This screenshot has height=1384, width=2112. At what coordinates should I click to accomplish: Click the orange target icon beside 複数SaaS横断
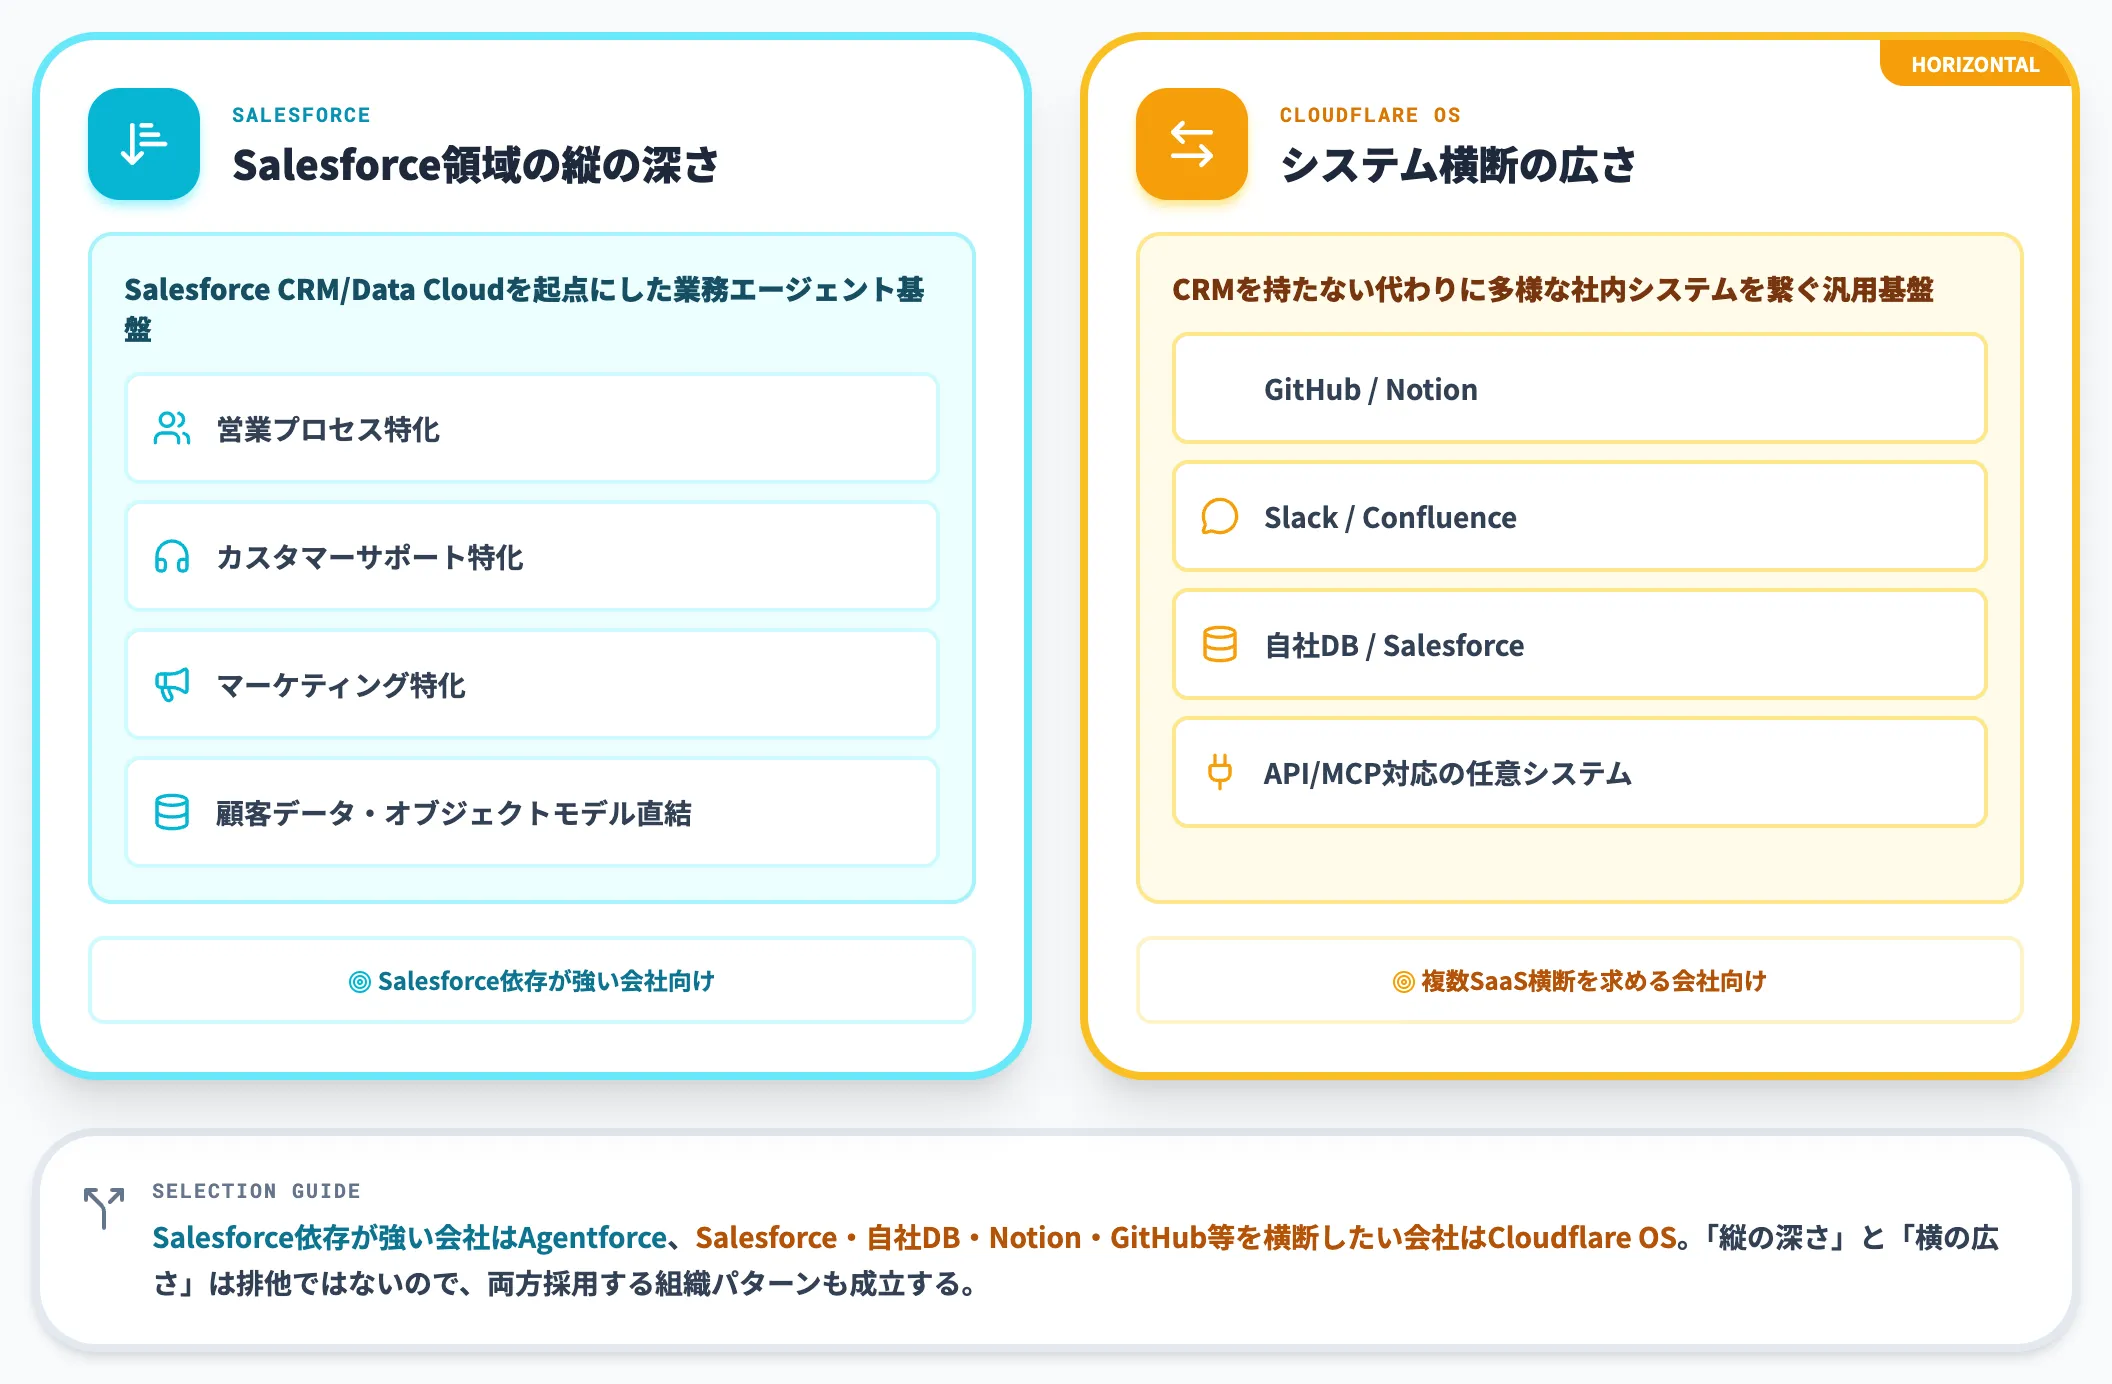(x=1404, y=982)
